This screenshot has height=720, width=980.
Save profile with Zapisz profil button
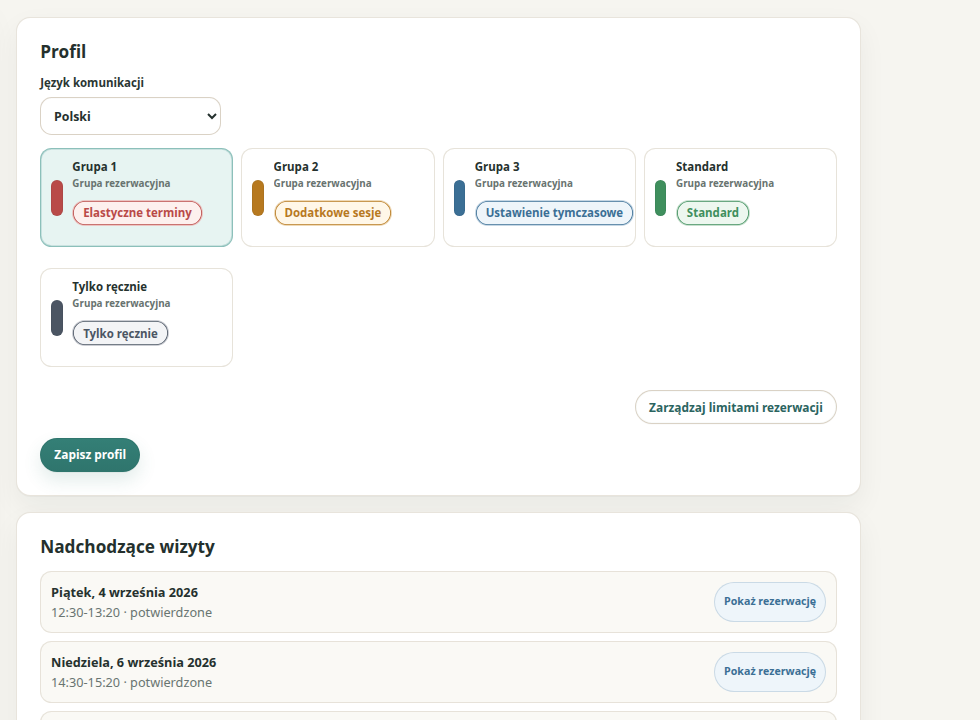(90, 455)
